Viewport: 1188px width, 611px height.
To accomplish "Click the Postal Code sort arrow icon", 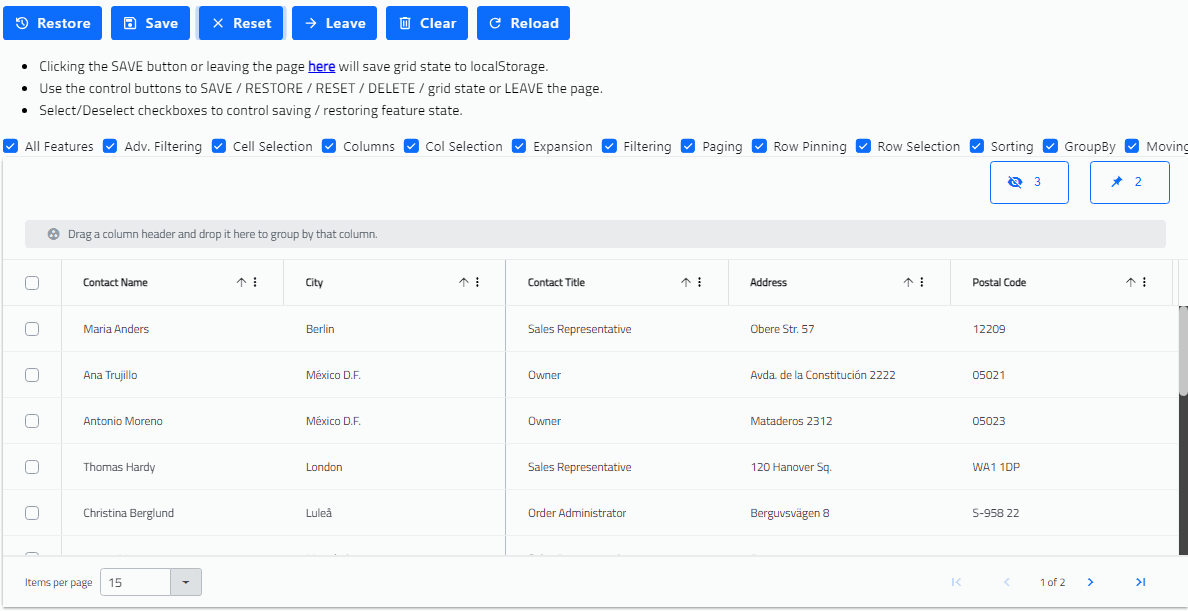I will click(1131, 283).
